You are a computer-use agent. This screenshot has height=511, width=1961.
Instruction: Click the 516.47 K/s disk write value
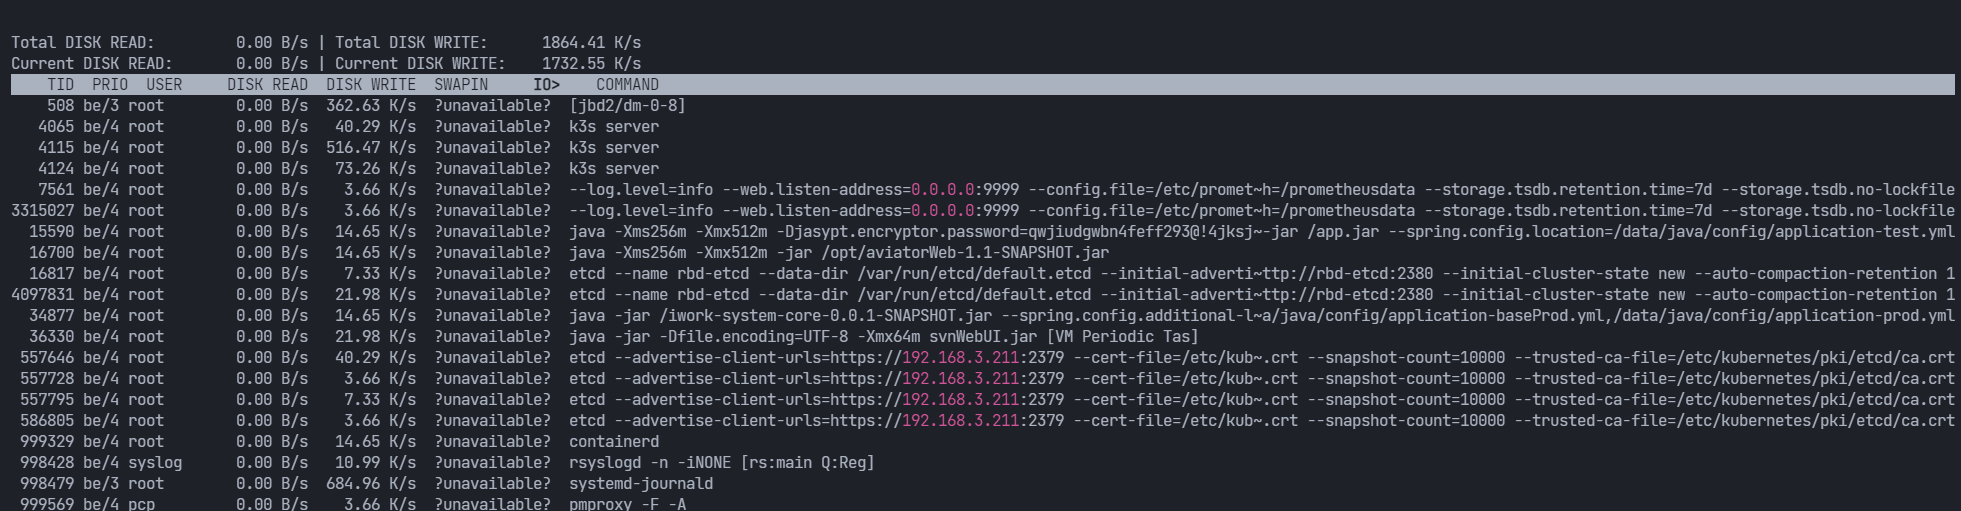371,148
